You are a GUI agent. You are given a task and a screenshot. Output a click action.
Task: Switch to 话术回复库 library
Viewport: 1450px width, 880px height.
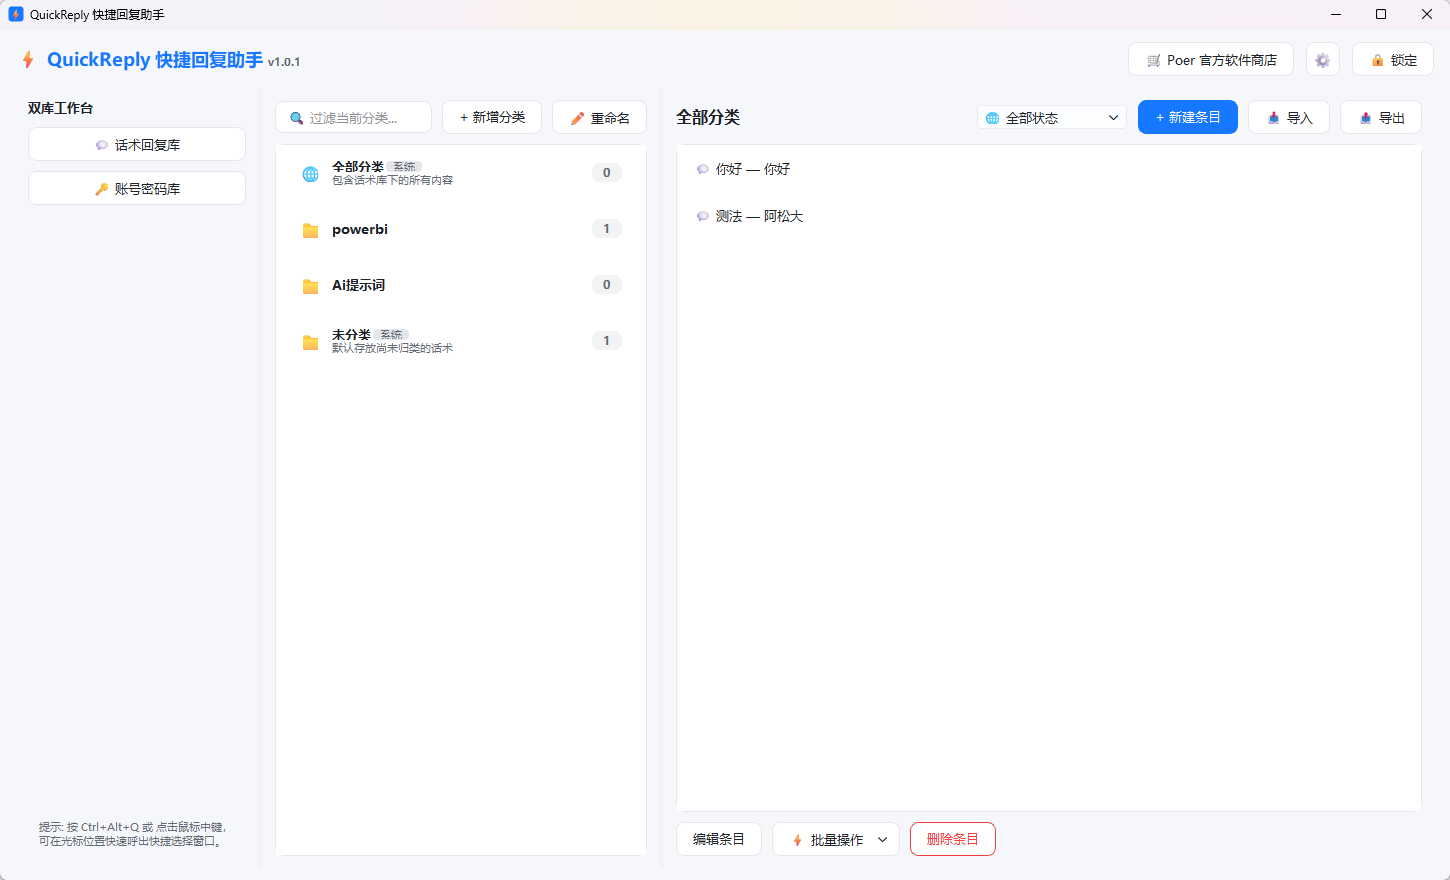tap(137, 144)
